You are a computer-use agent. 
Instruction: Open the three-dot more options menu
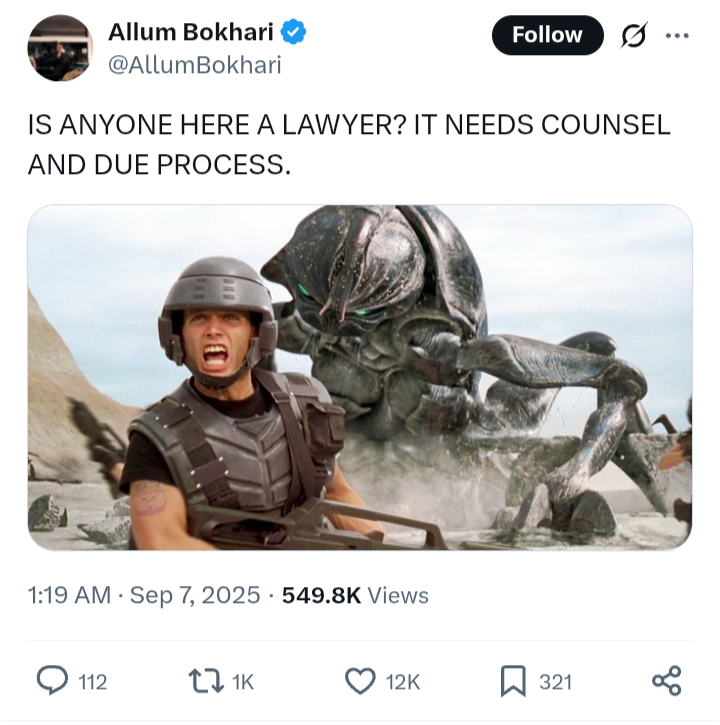677,35
